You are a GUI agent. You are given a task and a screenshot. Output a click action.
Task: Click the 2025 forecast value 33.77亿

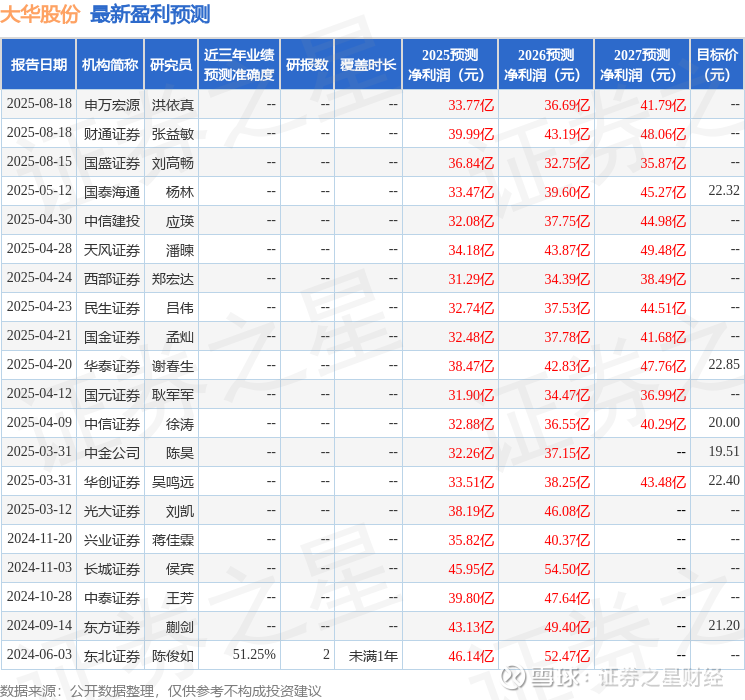[x=471, y=105]
